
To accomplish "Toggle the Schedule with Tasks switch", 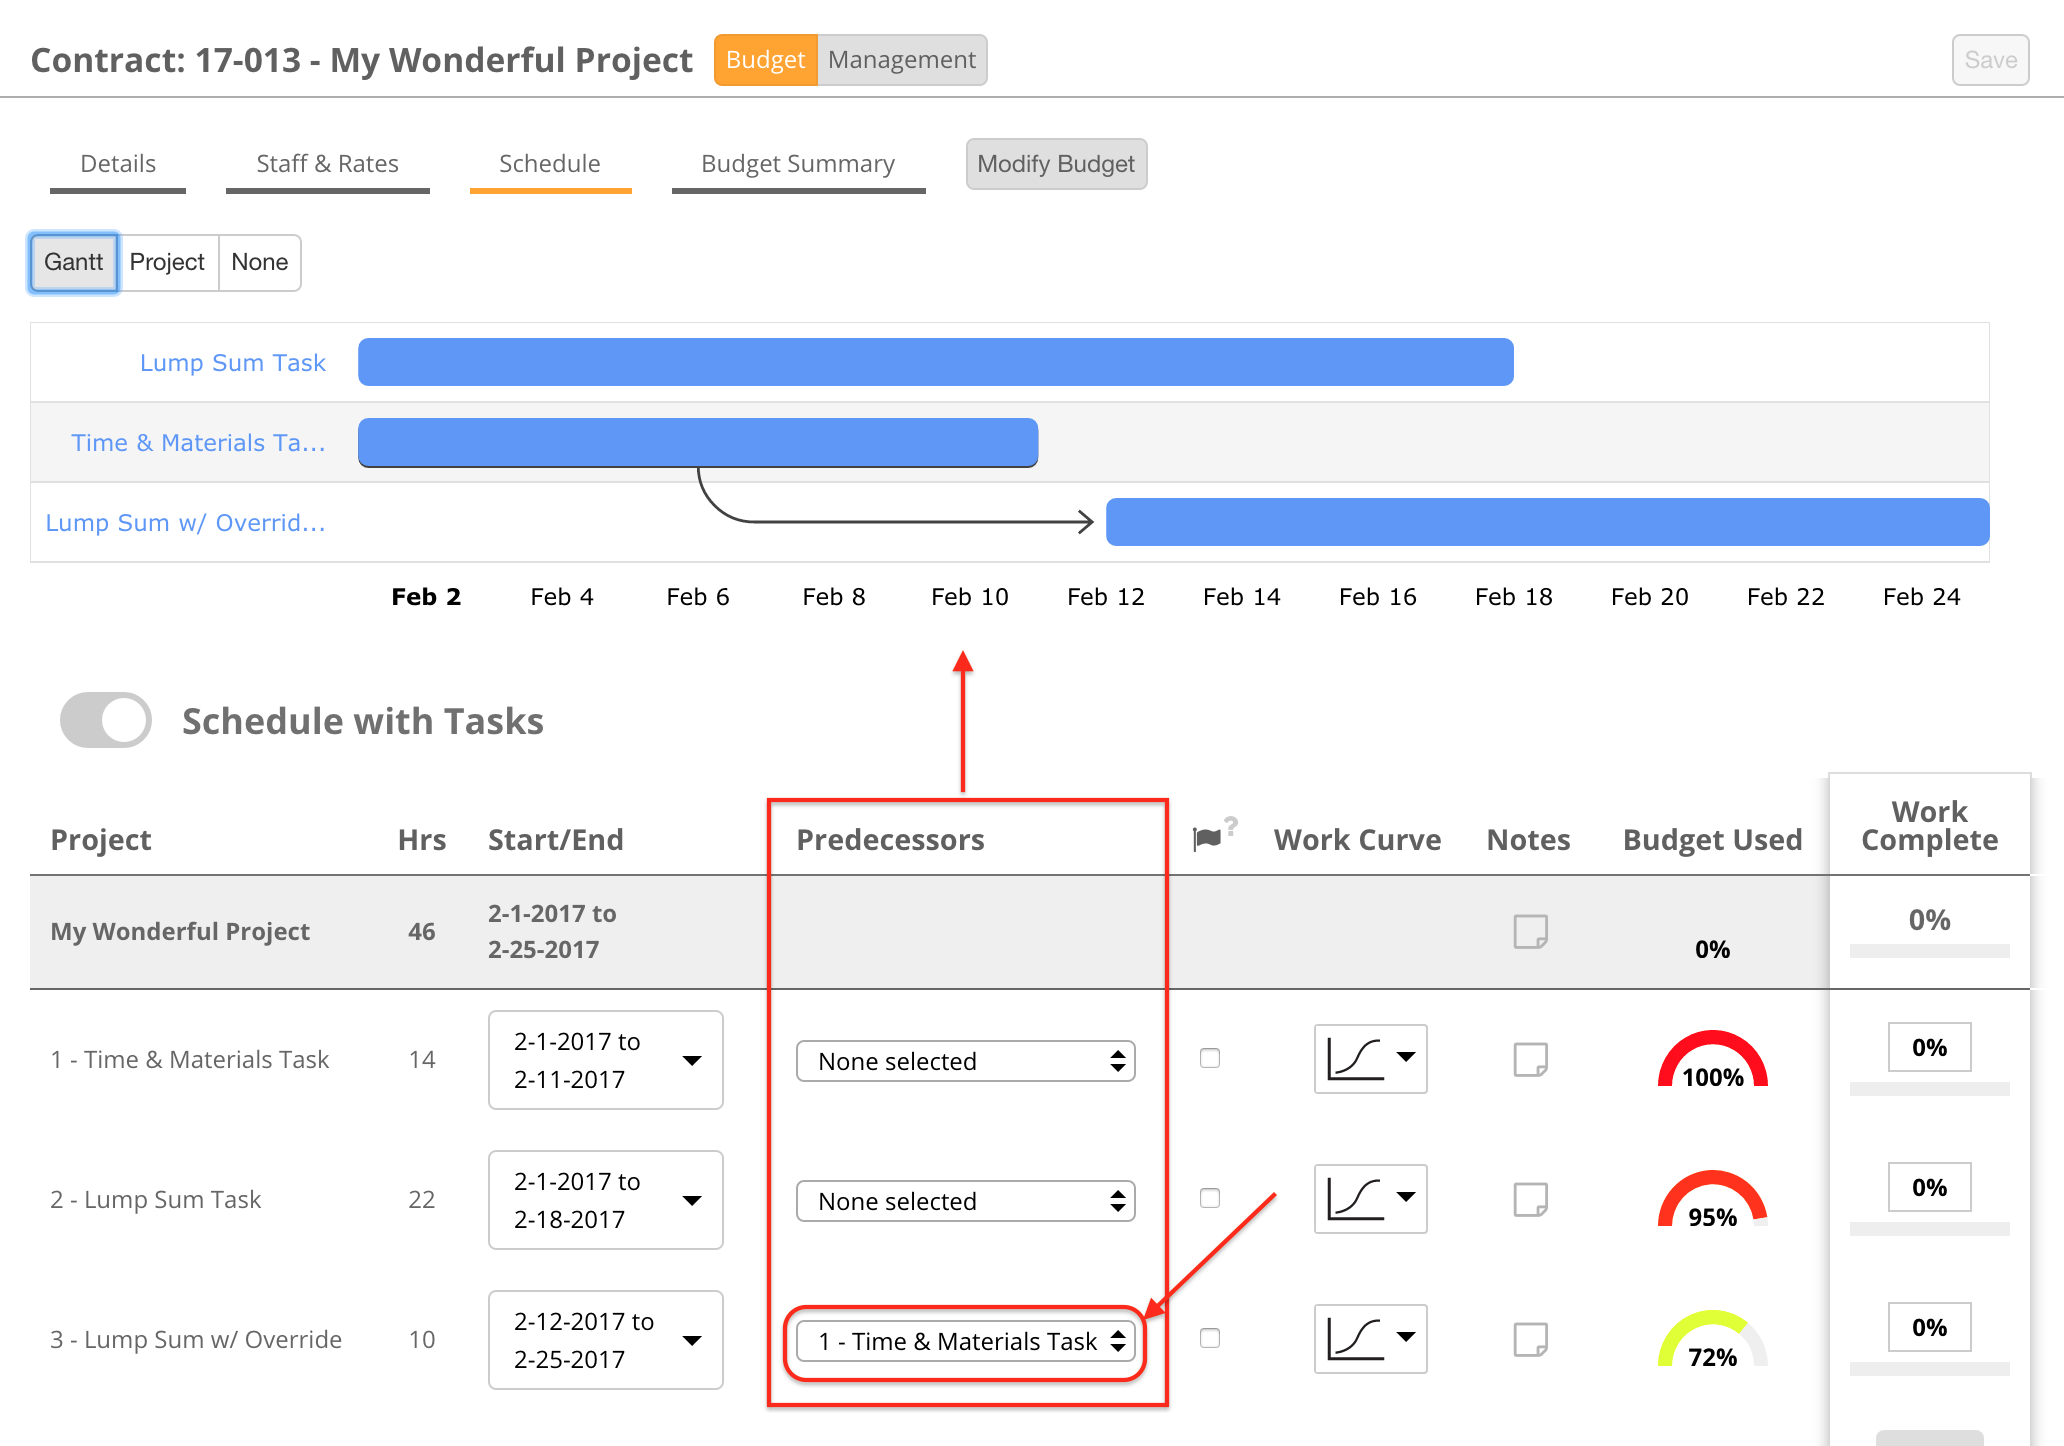I will tap(104, 719).
